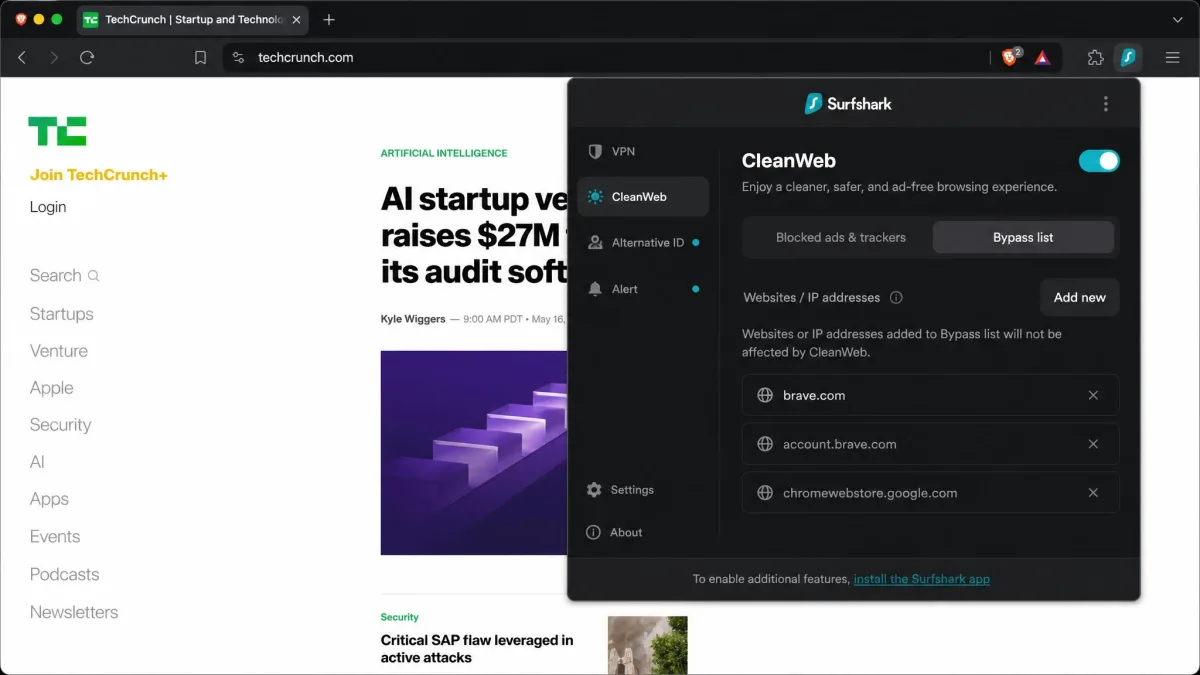The image size is (1200, 675).
Task: Go forward in browser history
Action: pos(54,58)
